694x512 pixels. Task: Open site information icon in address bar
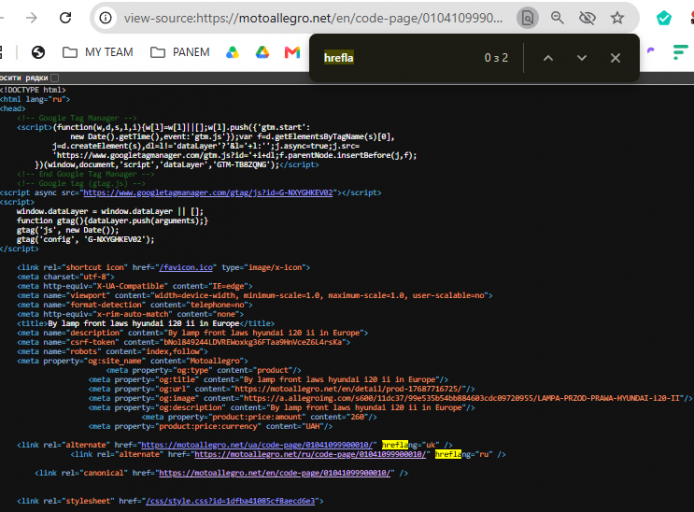(x=105, y=18)
